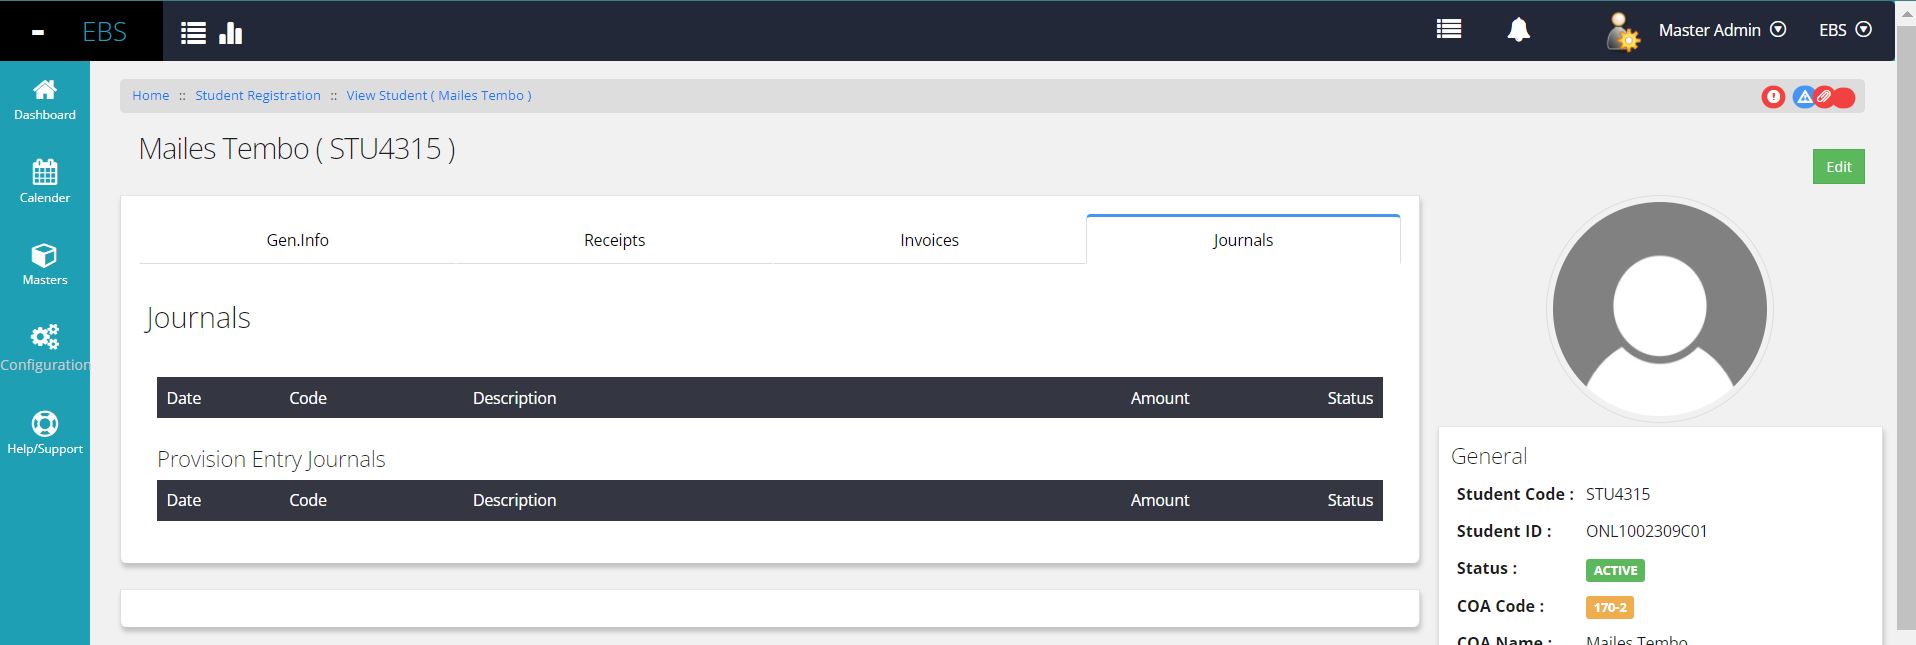This screenshot has height=645, width=1916.
Task: Click the red paperclip attachment icon
Action: pyautogui.click(x=1824, y=97)
